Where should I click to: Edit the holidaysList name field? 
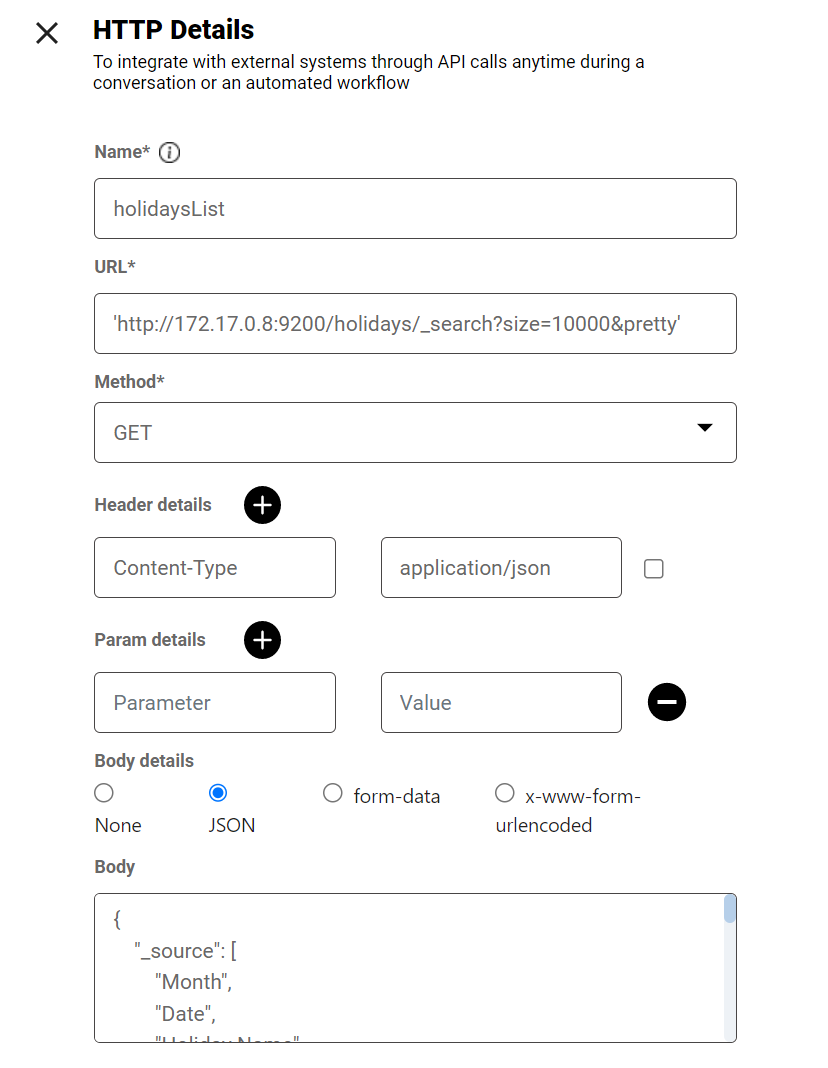click(414, 209)
